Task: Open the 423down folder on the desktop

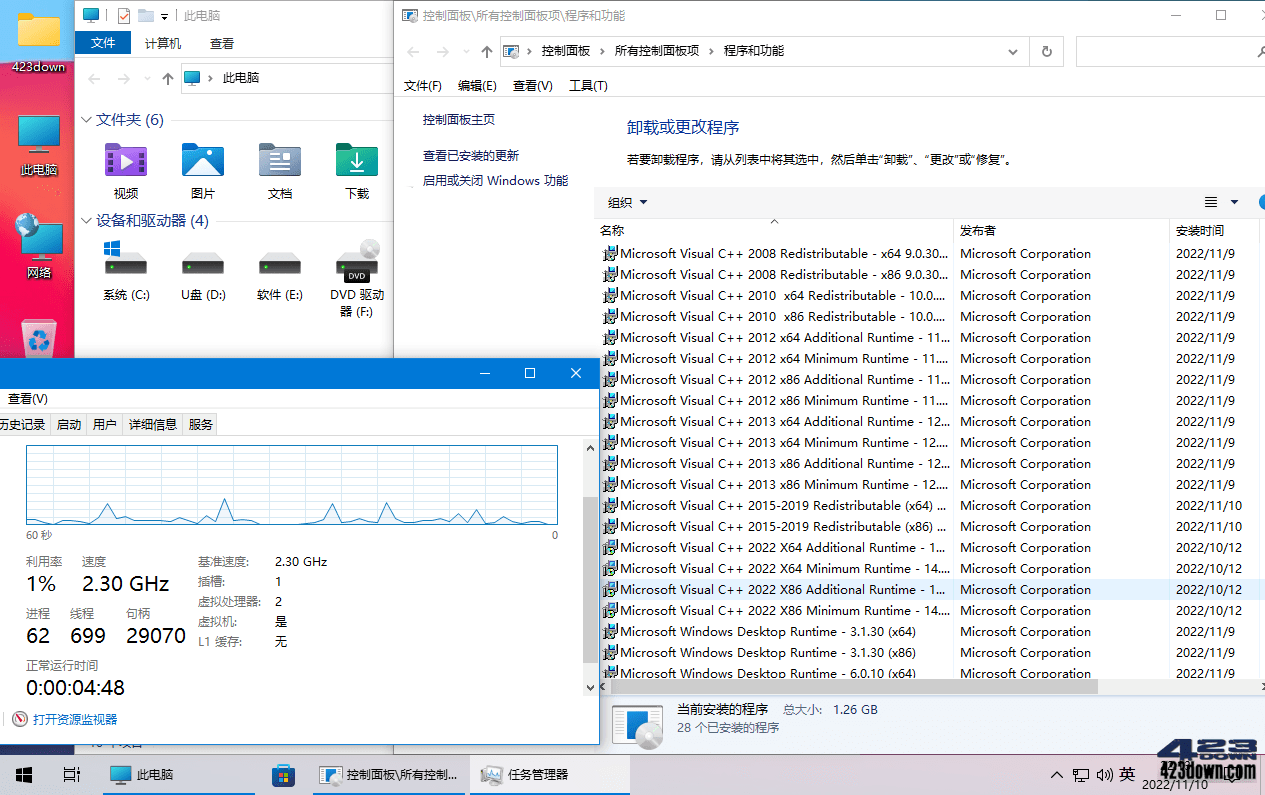Action: point(40,35)
